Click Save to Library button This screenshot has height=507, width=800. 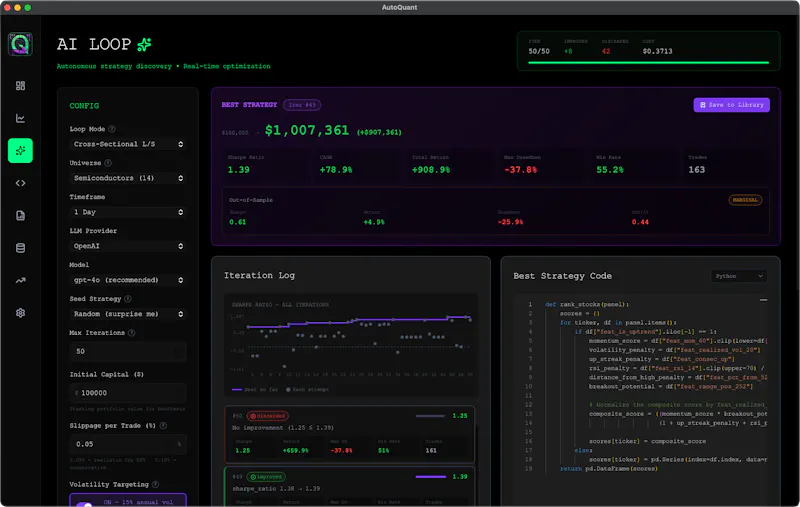[731, 105]
